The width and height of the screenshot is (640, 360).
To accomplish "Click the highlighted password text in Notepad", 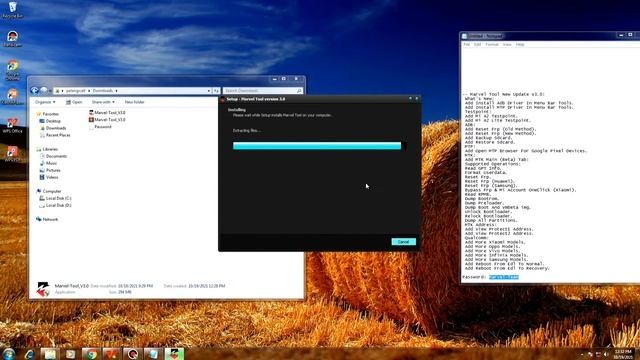I will (504, 277).
